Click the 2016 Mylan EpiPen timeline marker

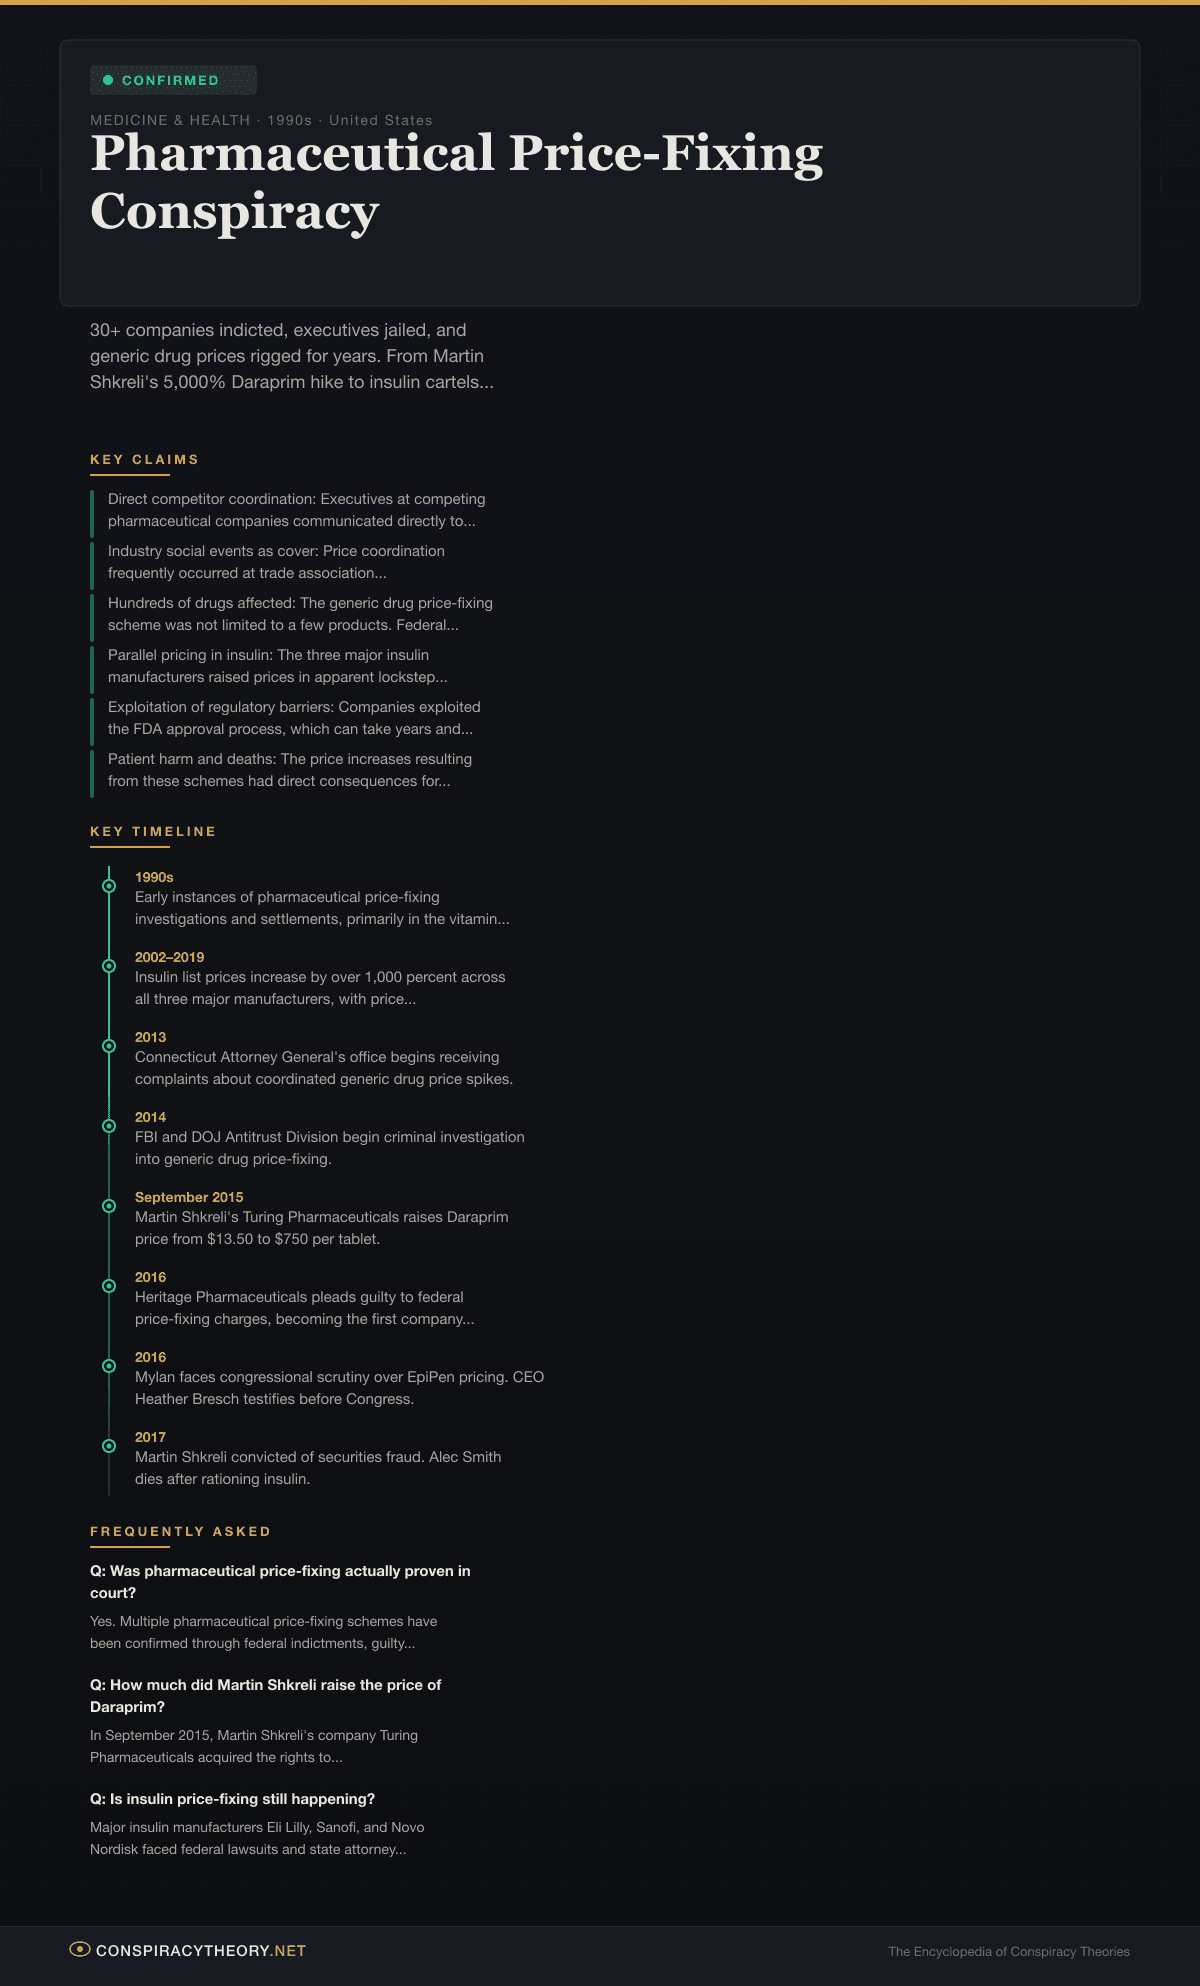click(x=109, y=1366)
